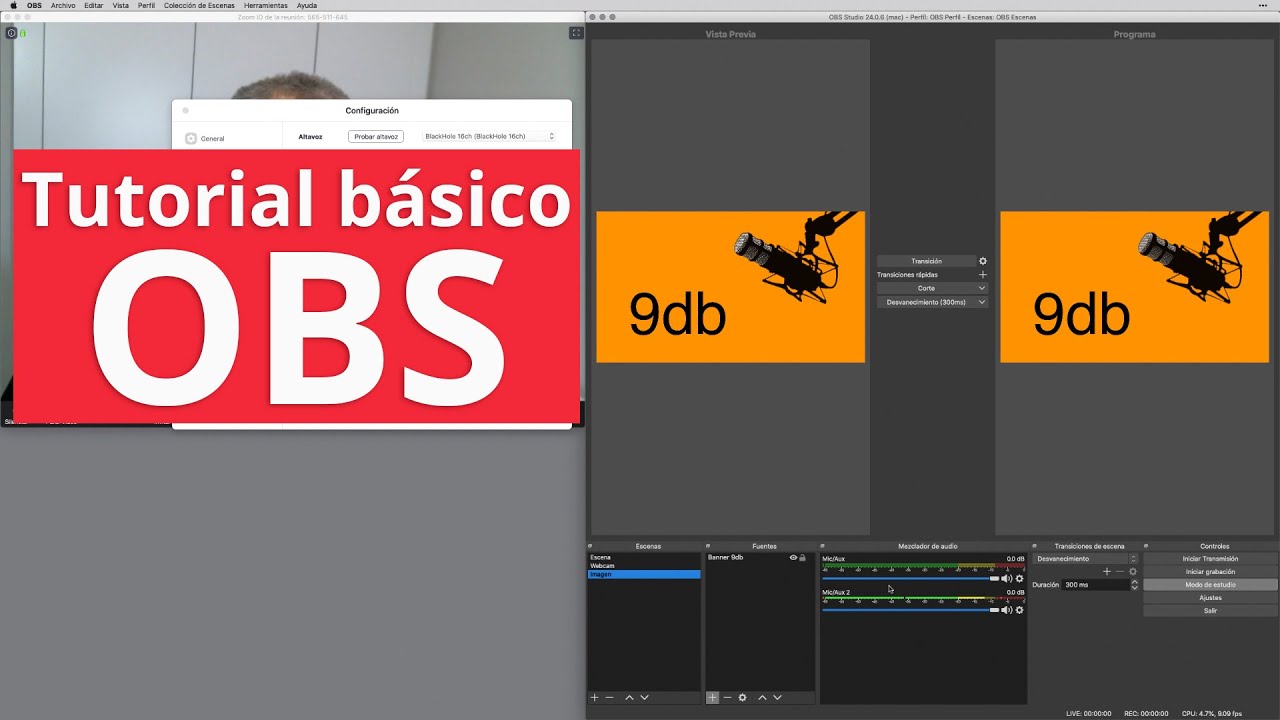Viewport: 1280px width, 720px height.
Task: Open the OBS application menu
Action: pos(34,5)
